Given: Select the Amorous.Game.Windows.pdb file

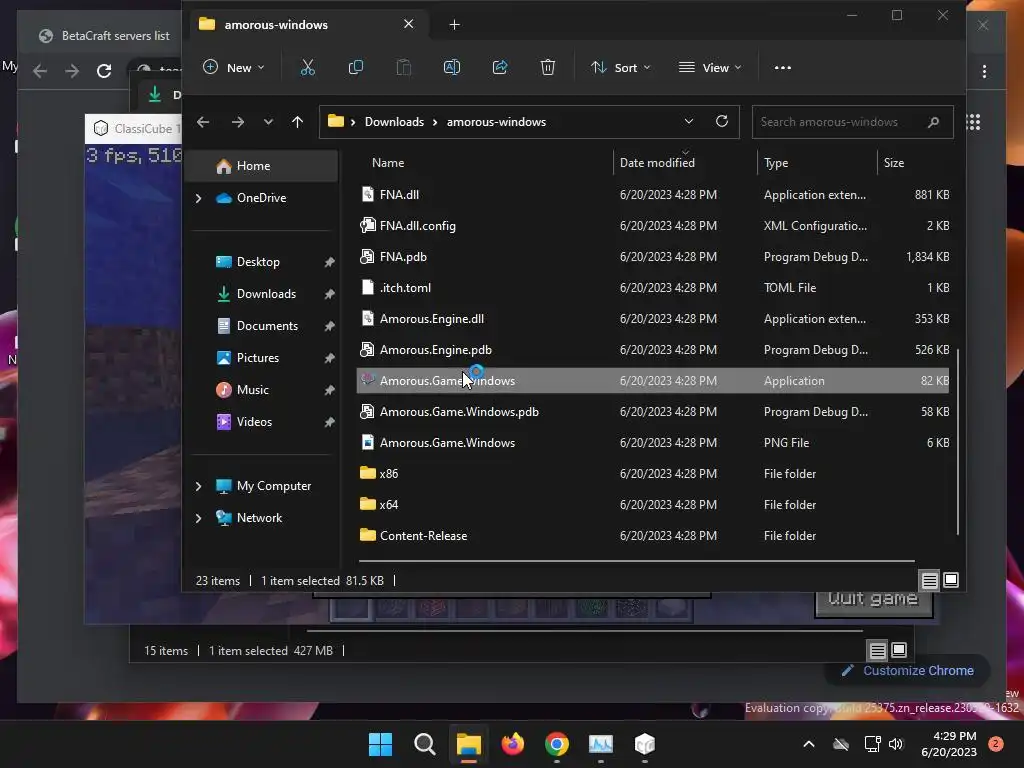Looking at the screenshot, I should (653, 412).
